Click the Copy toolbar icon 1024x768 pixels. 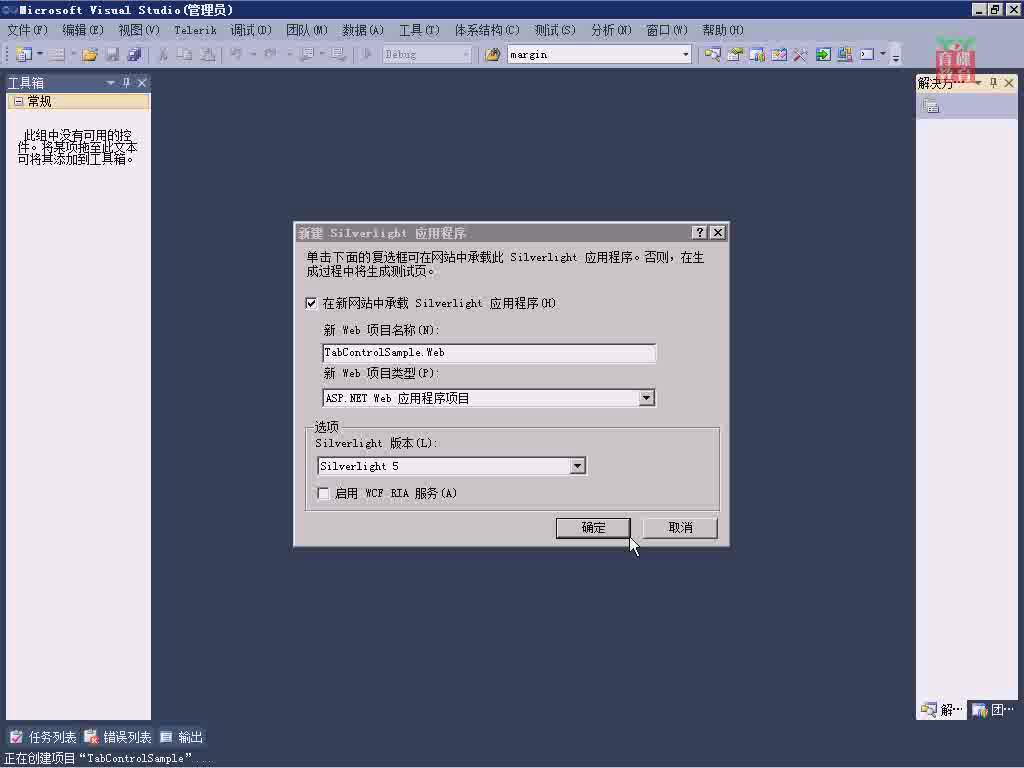(185, 55)
